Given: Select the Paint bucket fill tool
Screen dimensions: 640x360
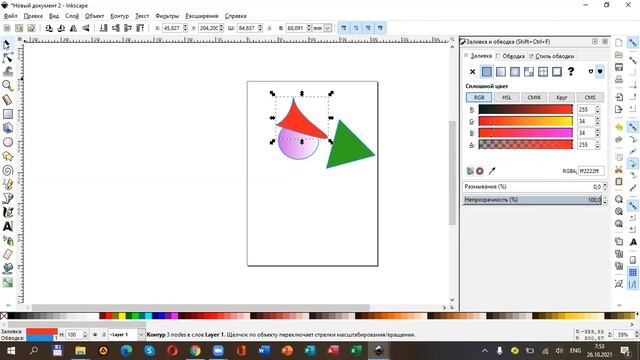Looking at the screenshot, I should [7, 268].
